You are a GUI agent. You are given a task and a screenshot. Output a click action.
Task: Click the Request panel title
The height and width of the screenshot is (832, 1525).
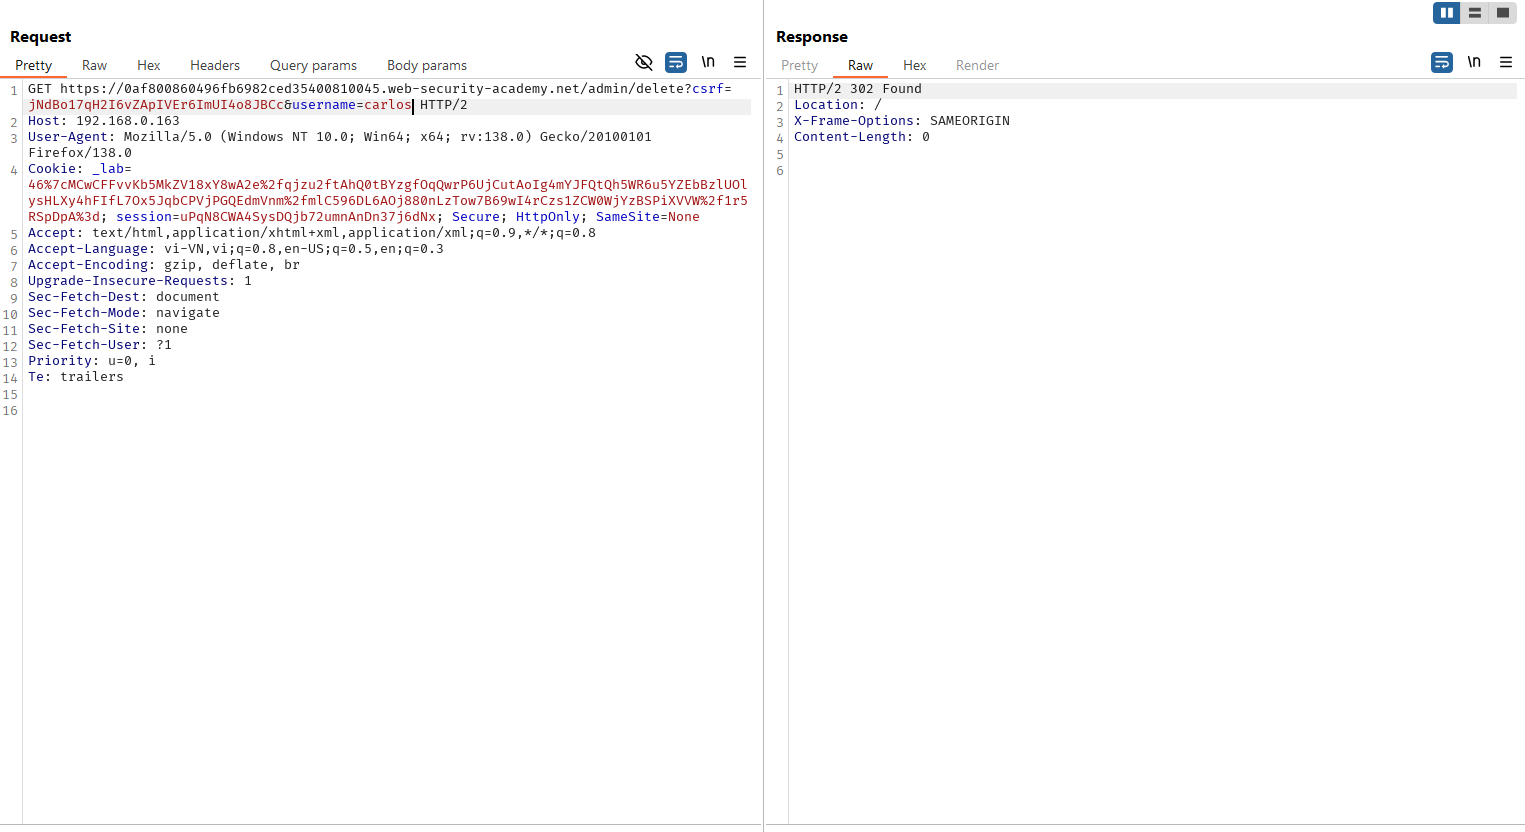tap(40, 37)
